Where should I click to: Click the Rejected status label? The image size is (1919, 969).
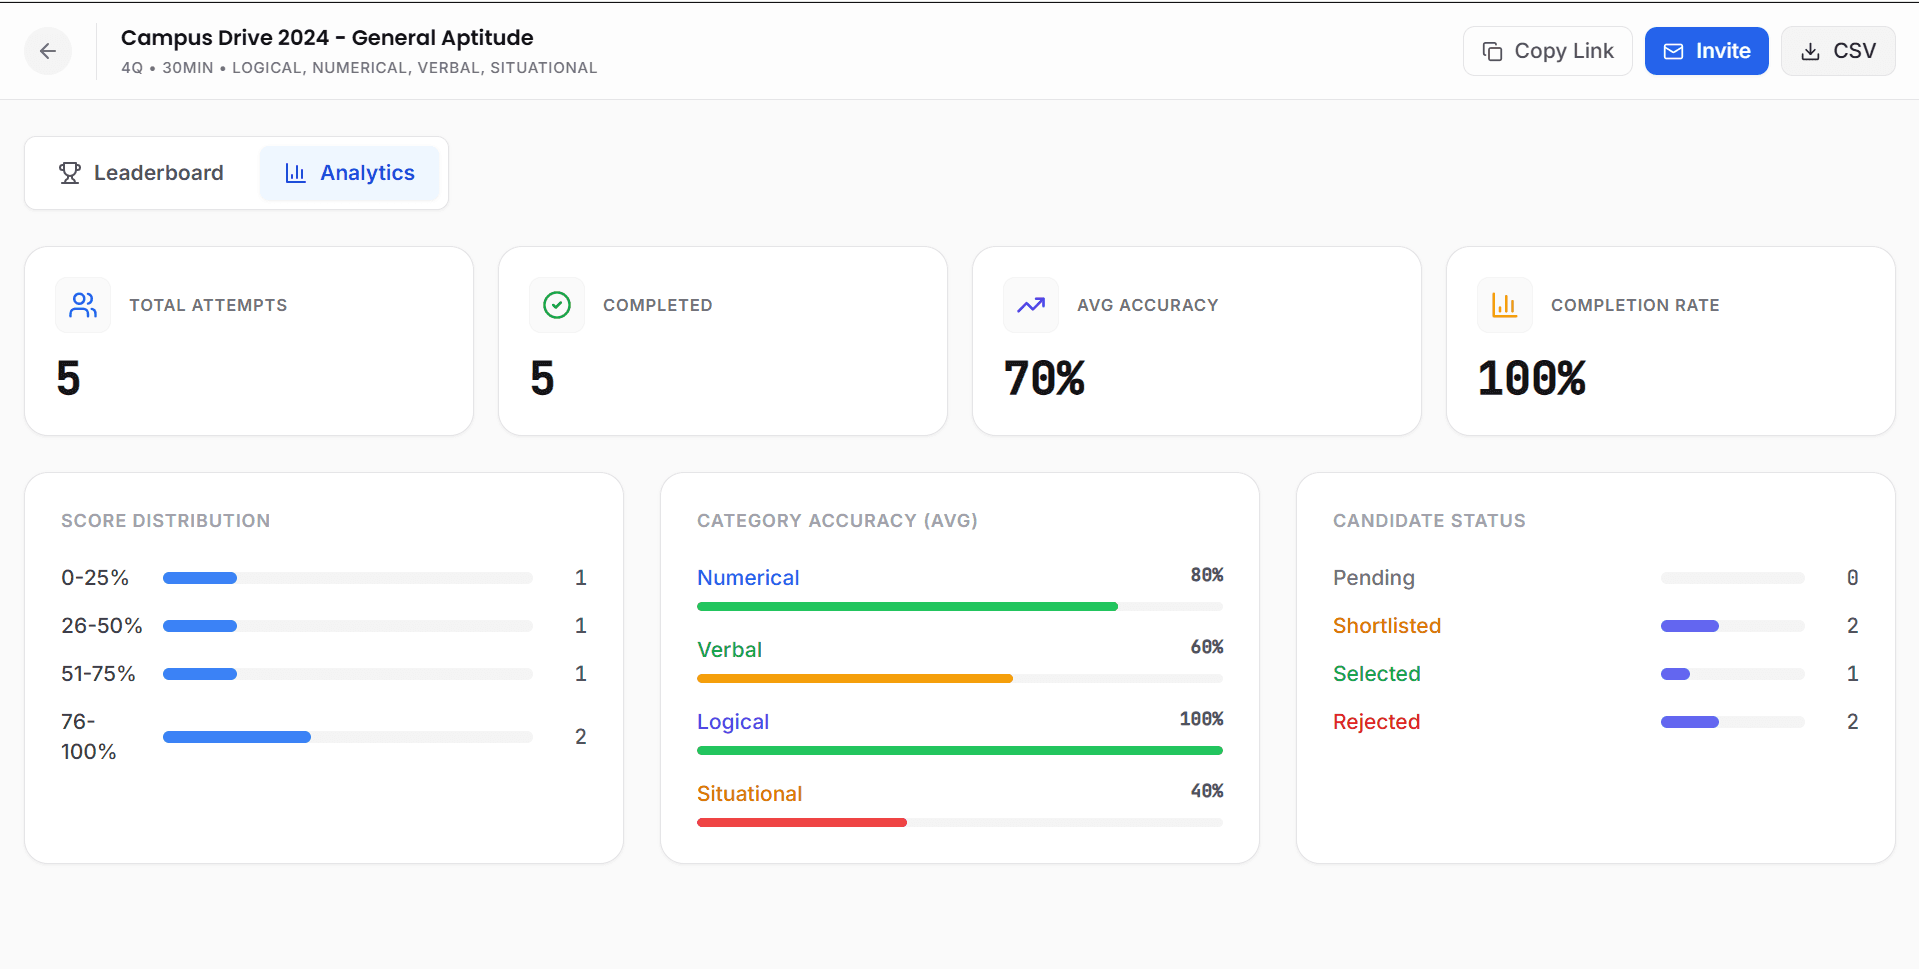click(1376, 722)
